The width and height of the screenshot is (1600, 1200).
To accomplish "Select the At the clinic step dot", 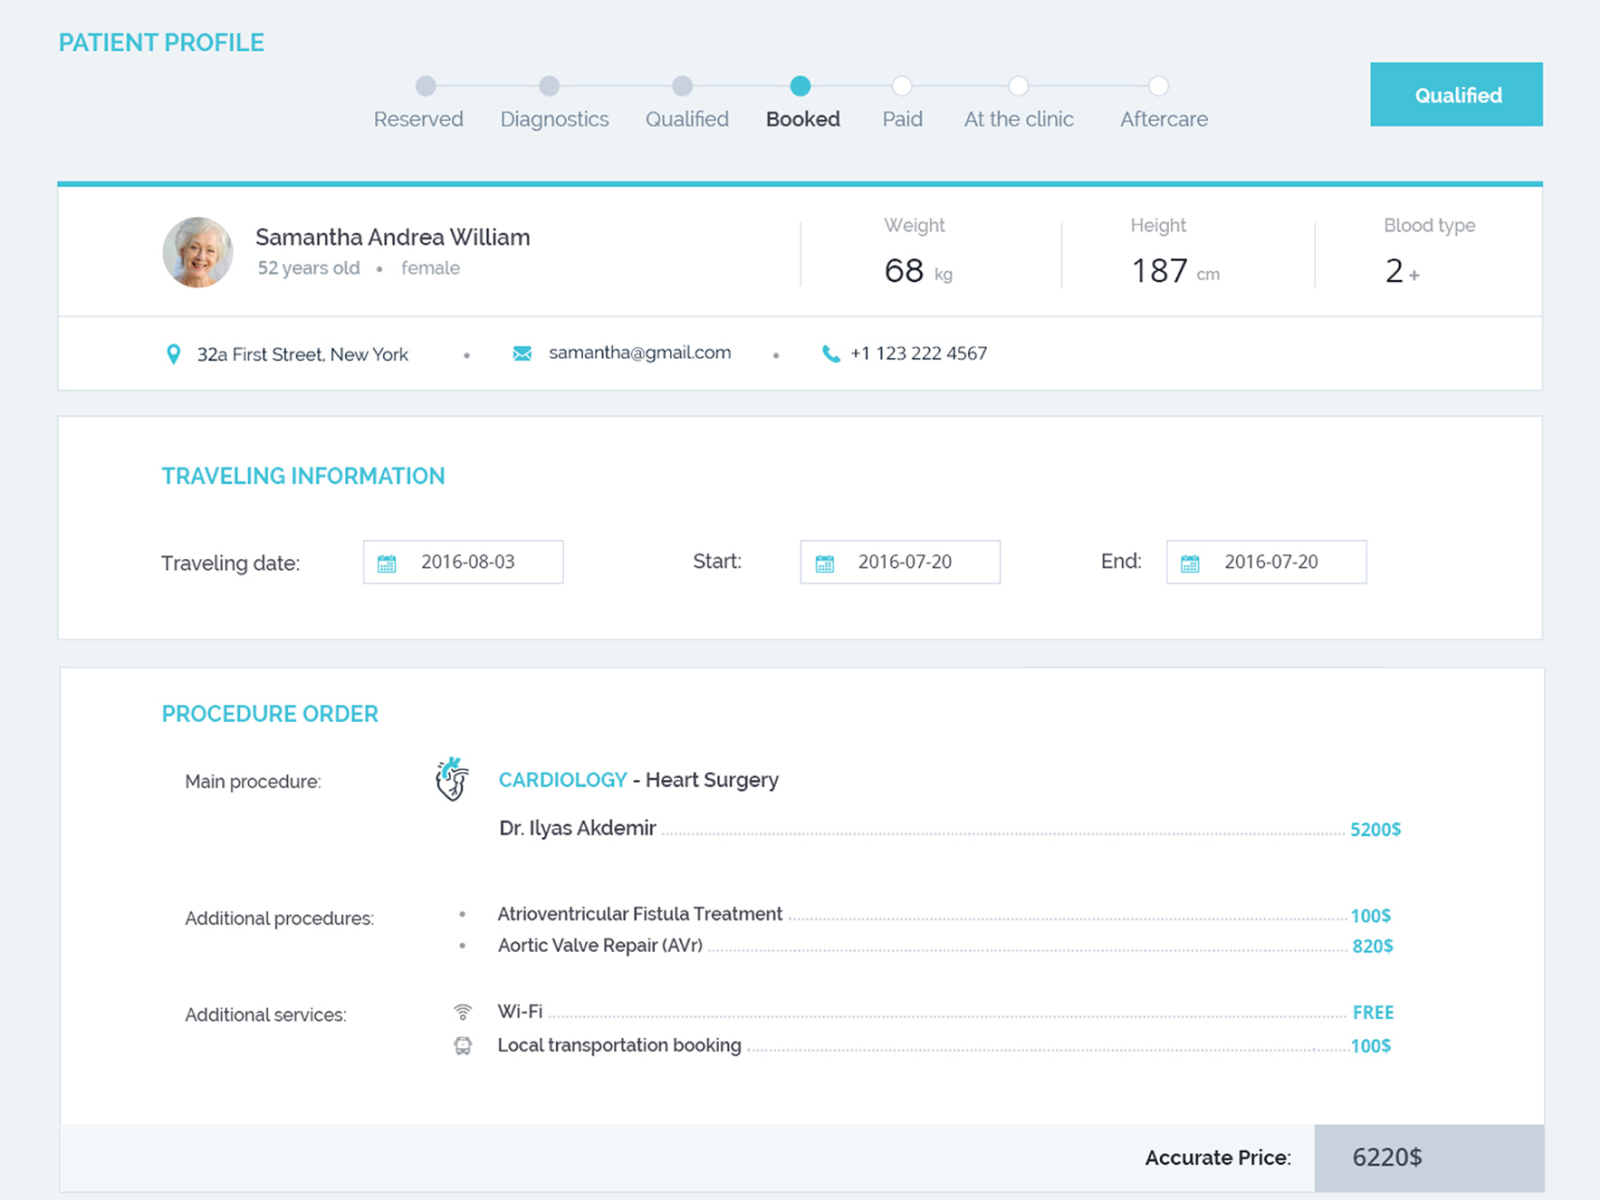I will [1018, 86].
